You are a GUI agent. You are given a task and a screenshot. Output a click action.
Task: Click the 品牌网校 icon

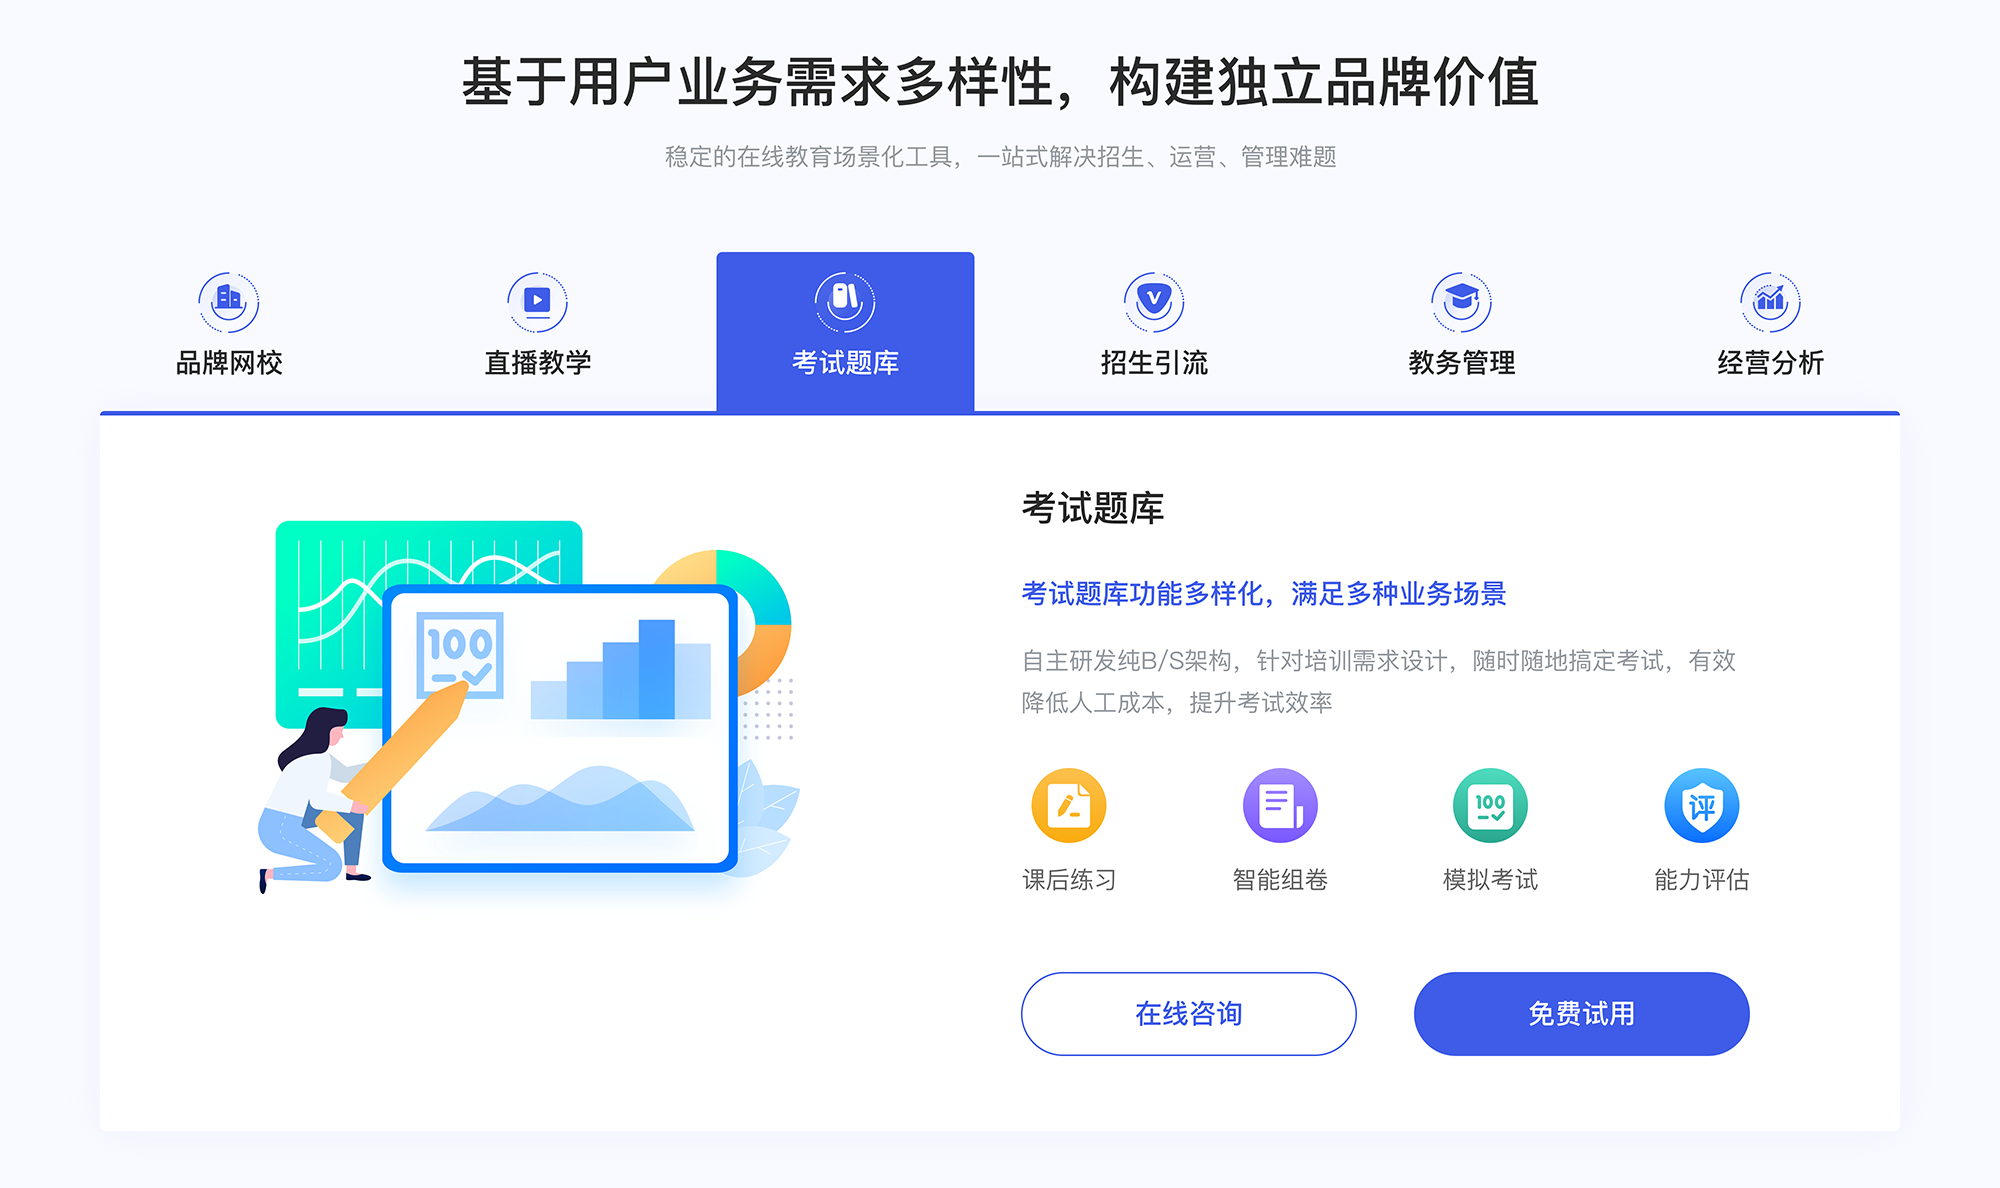(226, 297)
